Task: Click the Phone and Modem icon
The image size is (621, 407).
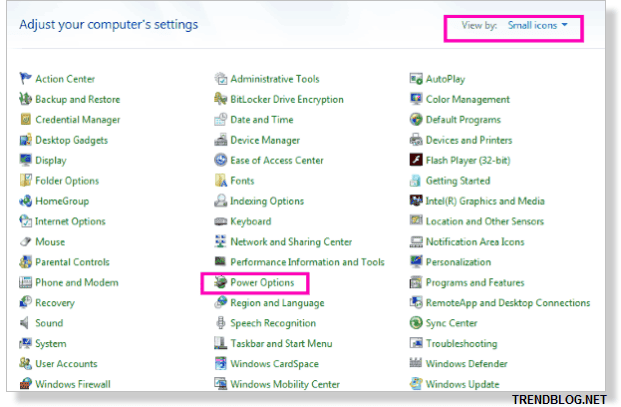Action: 25,282
